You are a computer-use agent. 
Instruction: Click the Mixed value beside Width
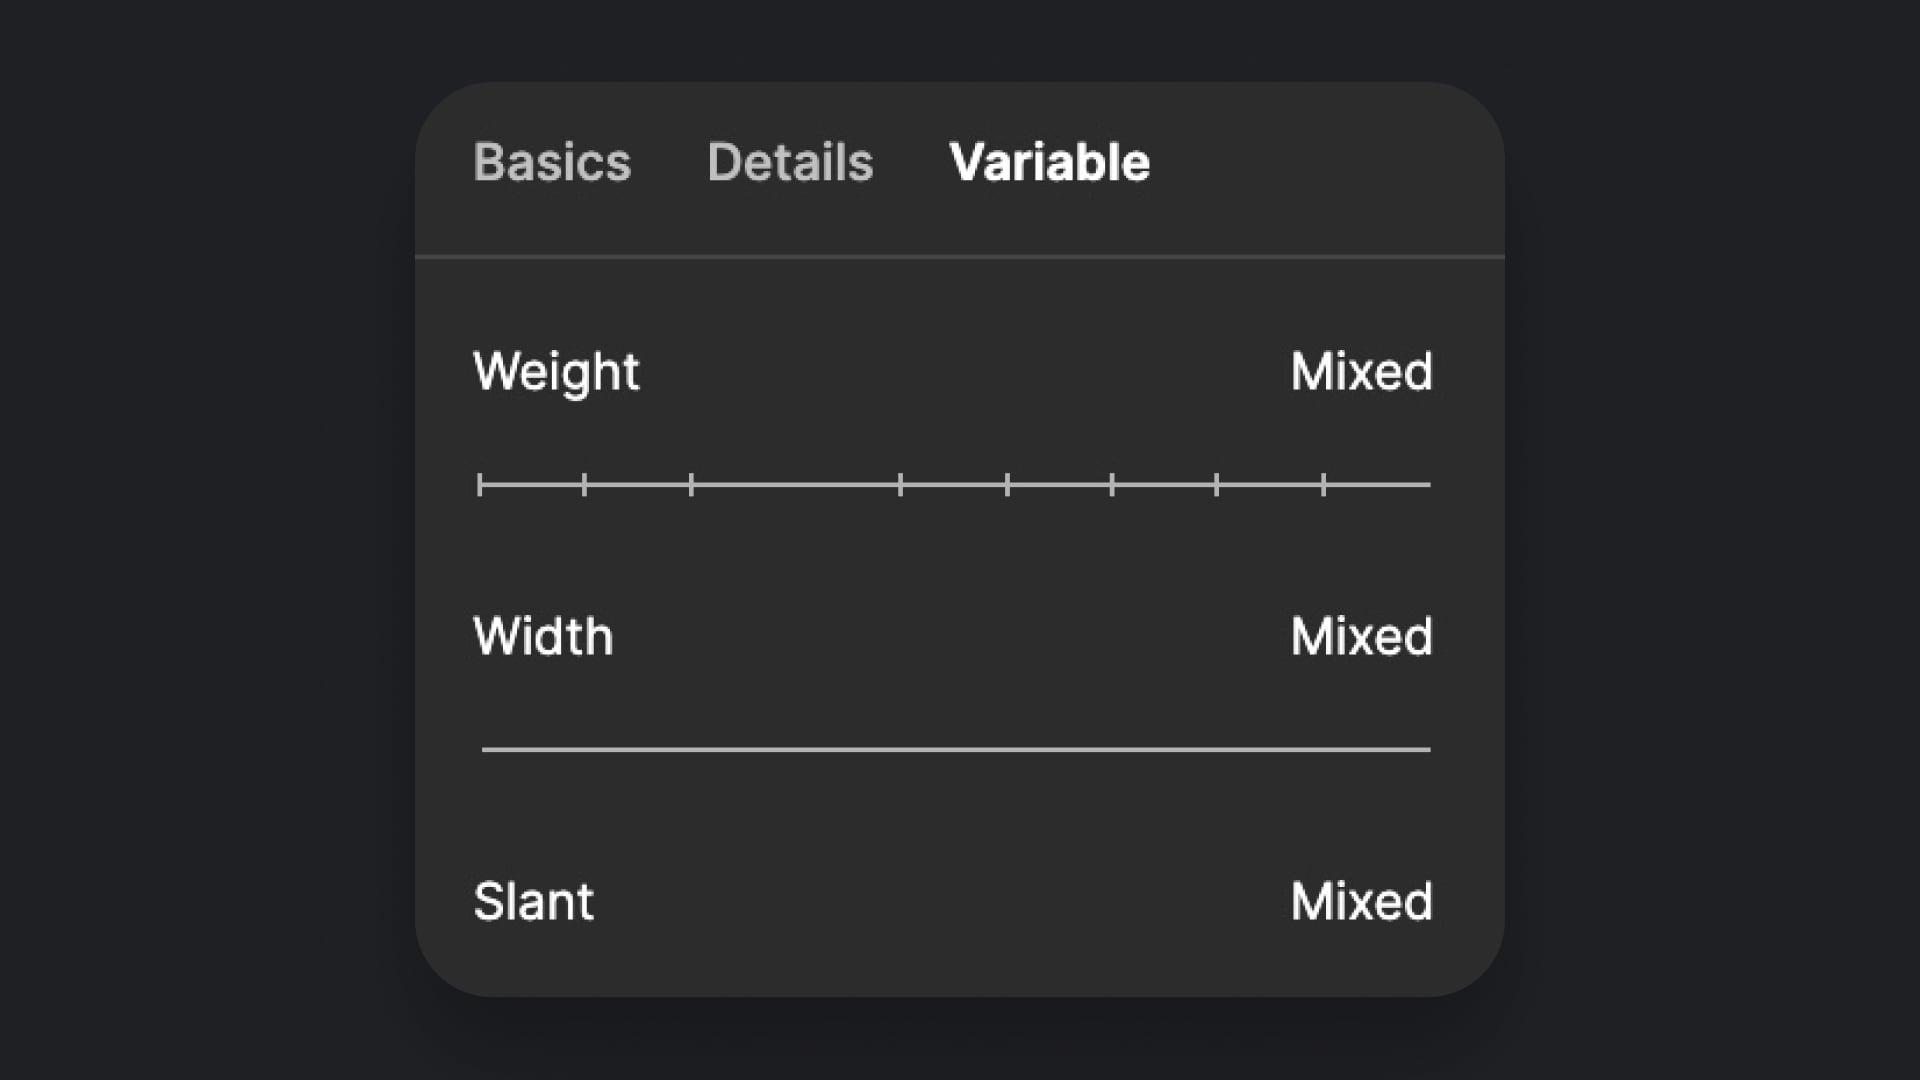(x=1362, y=636)
